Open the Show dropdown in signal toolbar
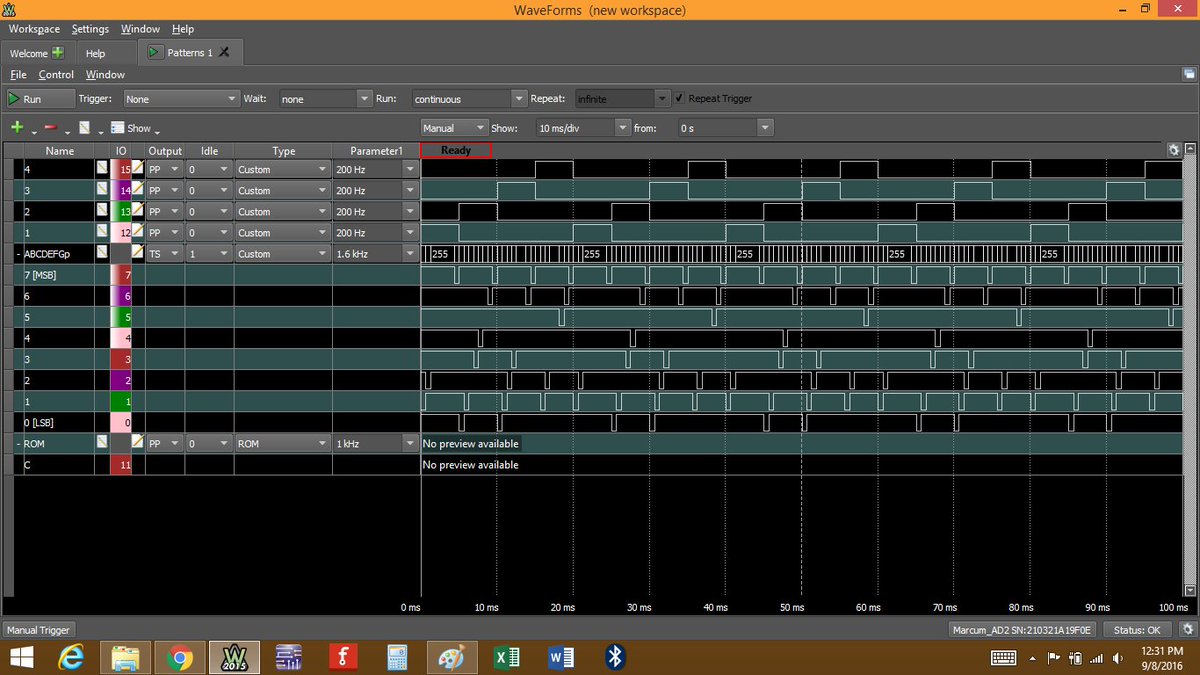Screen dimensions: 1200x675 [x=135, y=128]
